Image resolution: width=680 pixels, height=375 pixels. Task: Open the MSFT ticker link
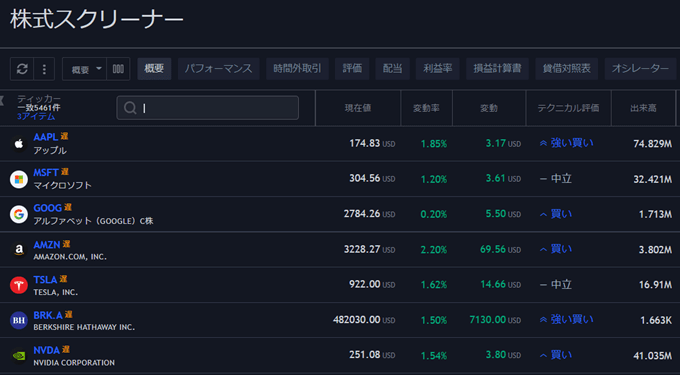click(46, 173)
